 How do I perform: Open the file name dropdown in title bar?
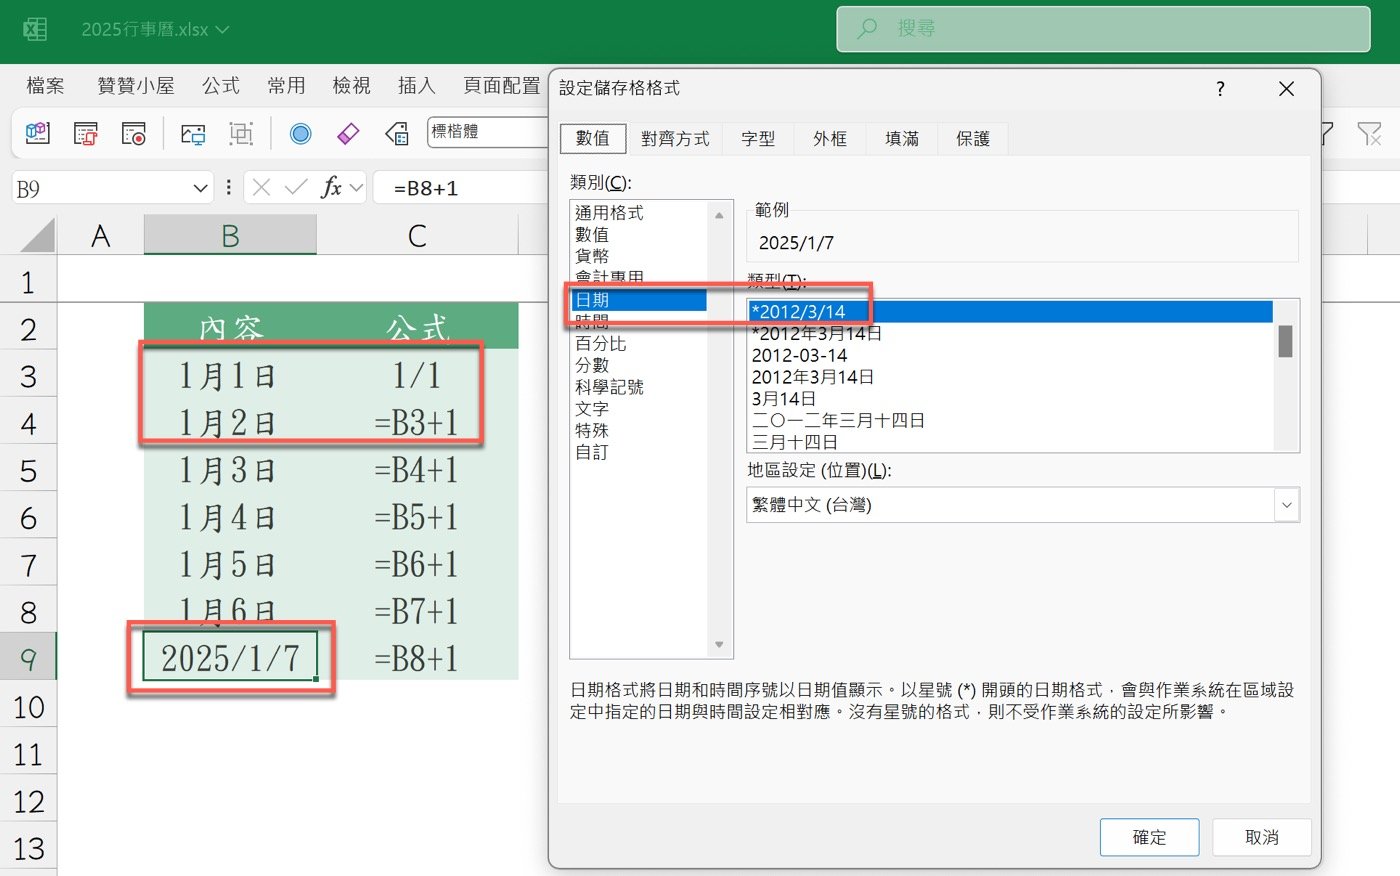(x=223, y=30)
